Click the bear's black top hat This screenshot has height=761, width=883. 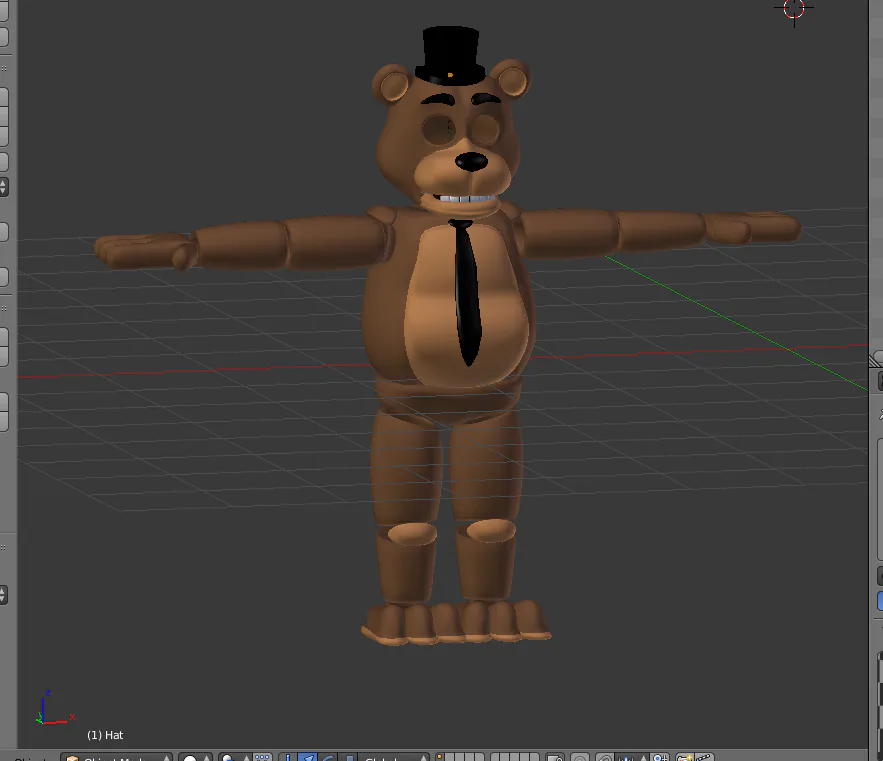pos(450,56)
